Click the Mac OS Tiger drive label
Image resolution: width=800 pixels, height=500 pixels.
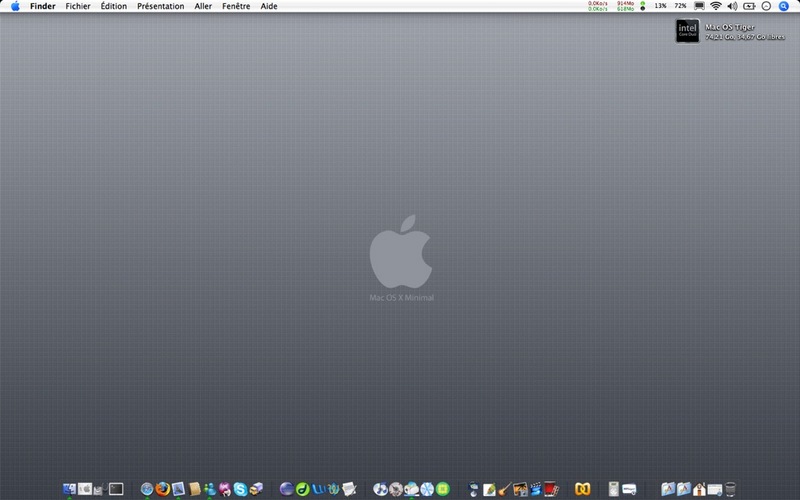click(730, 27)
